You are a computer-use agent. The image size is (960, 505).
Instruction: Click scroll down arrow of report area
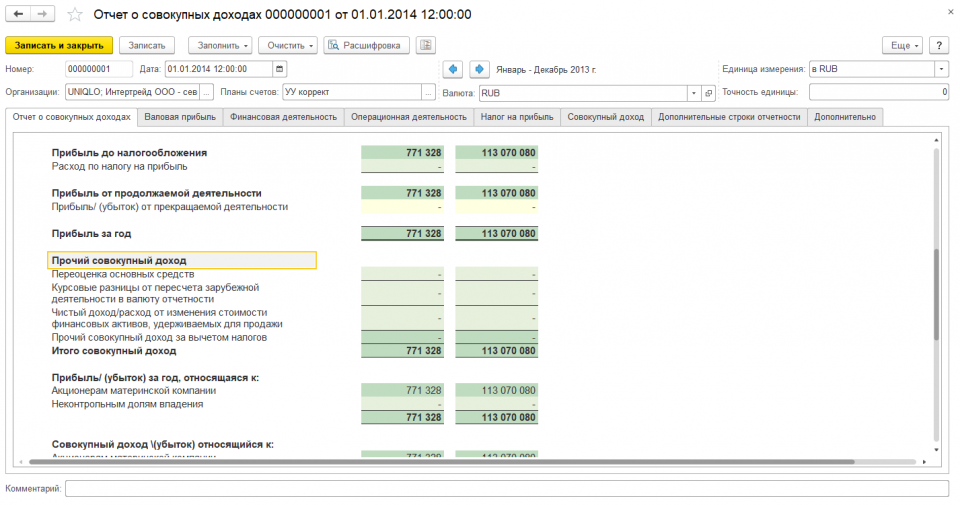click(x=936, y=450)
